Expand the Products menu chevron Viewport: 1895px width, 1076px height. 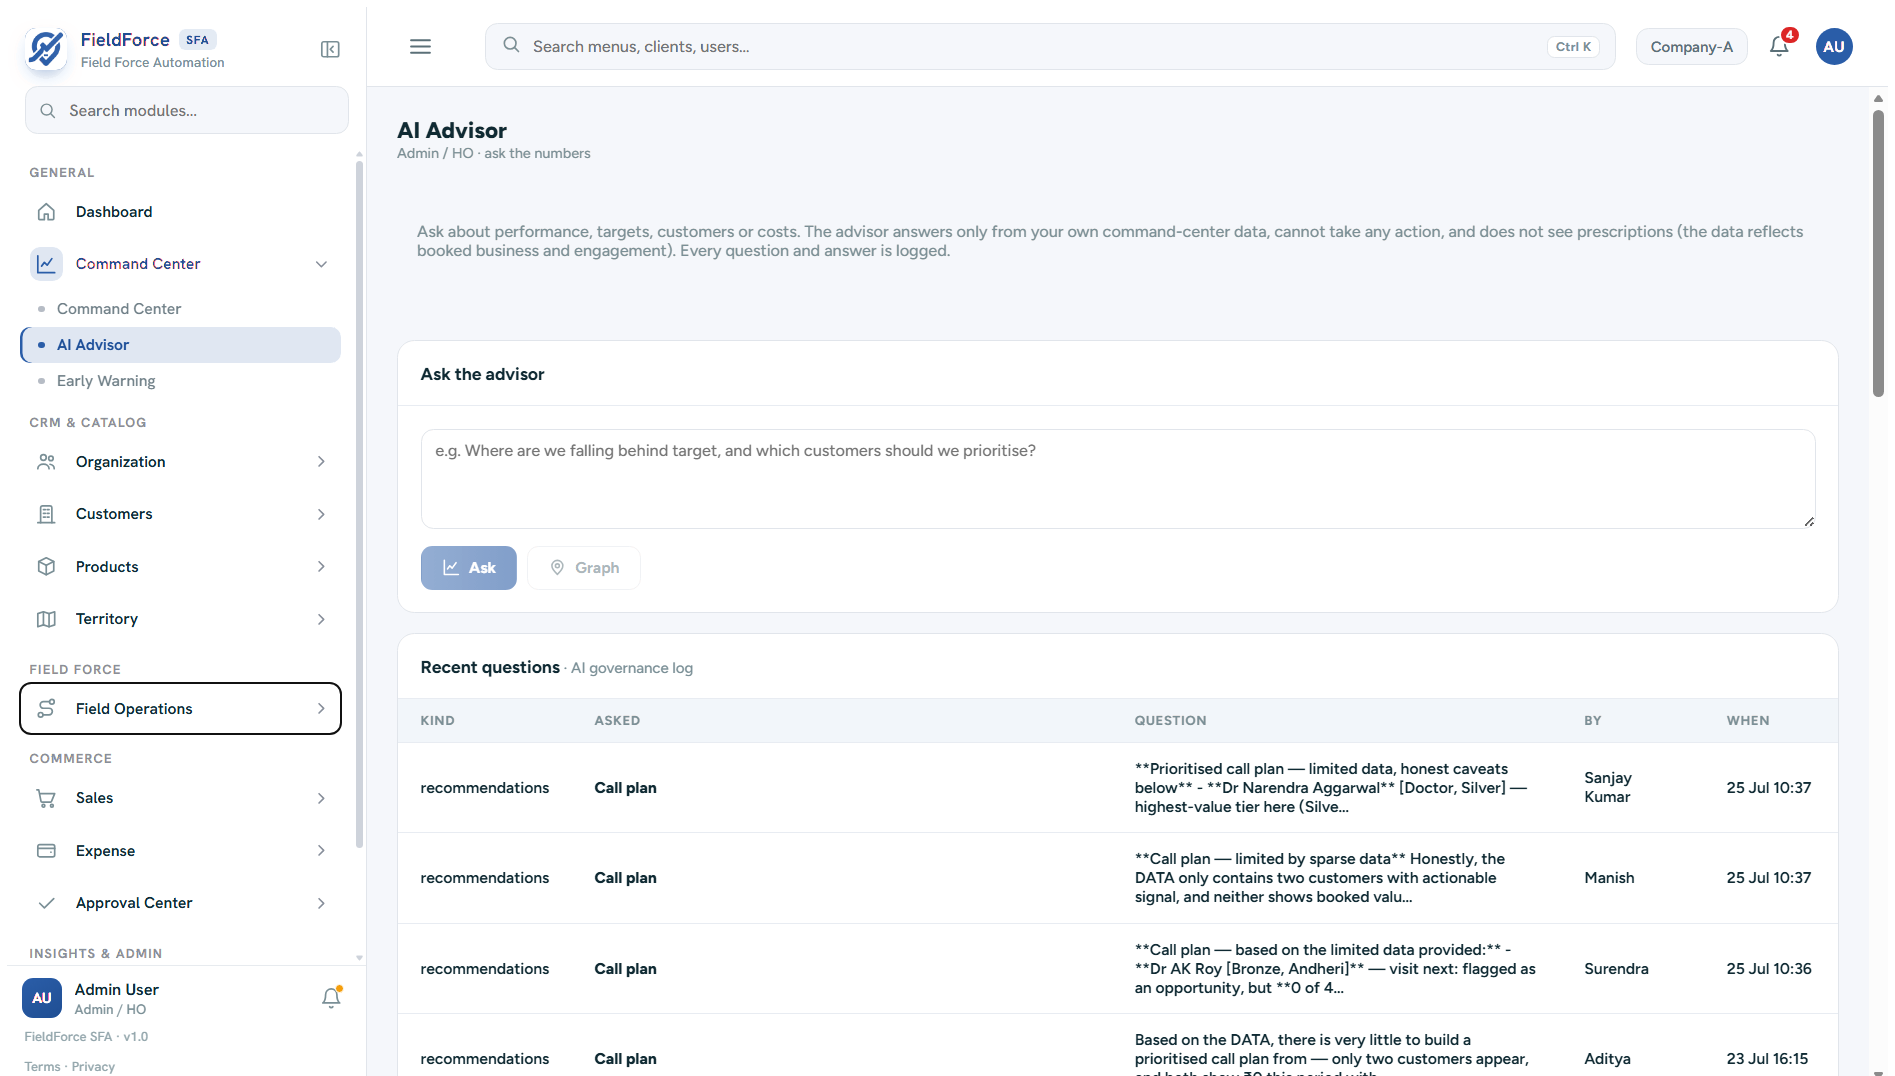(321, 567)
